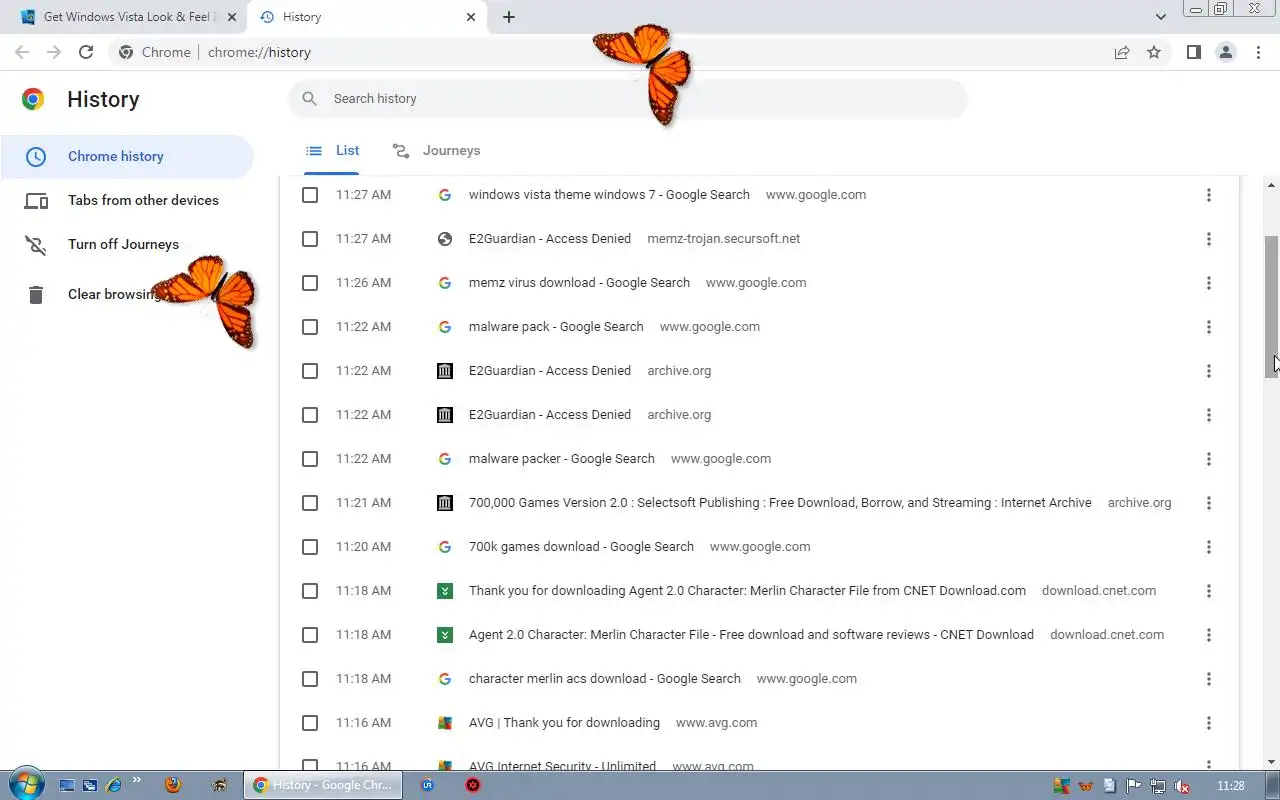Open the windows vista theme windows 7 link
Image resolution: width=1280 pixels, height=800 pixels.
coord(609,195)
